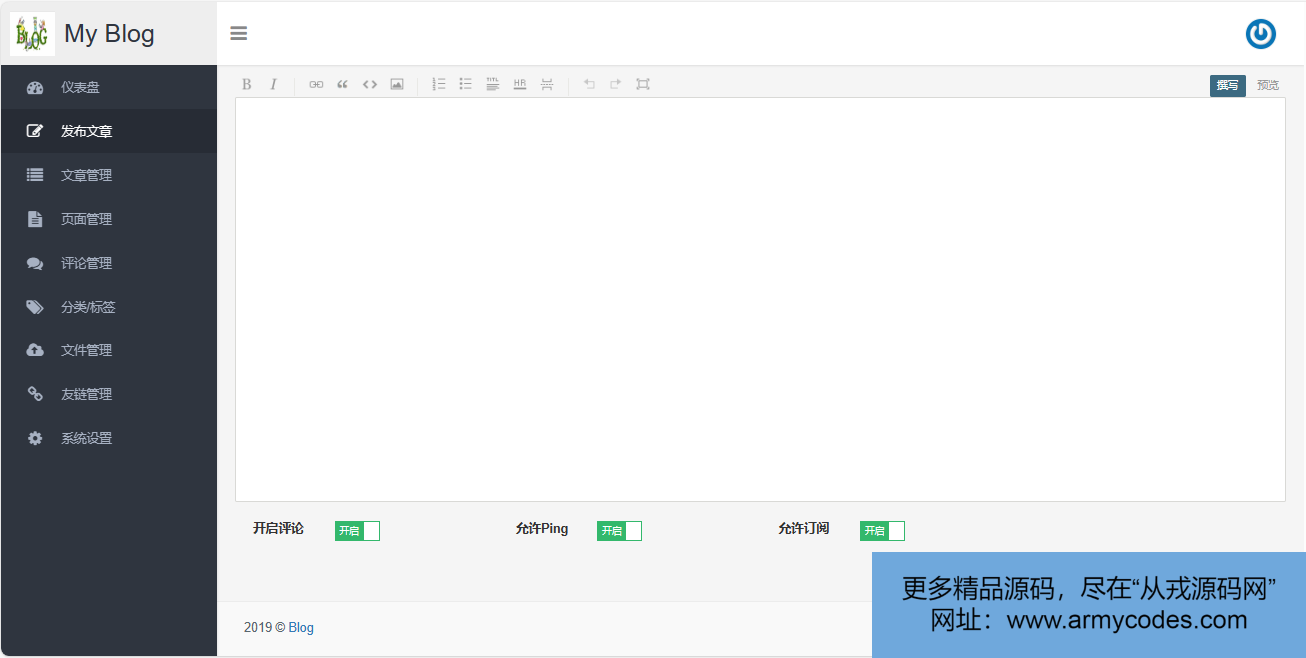Image resolution: width=1306 pixels, height=658 pixels.
Task: Toggle the 允许Ping switch
Action: pyautogui.click(x=619, y=531)
